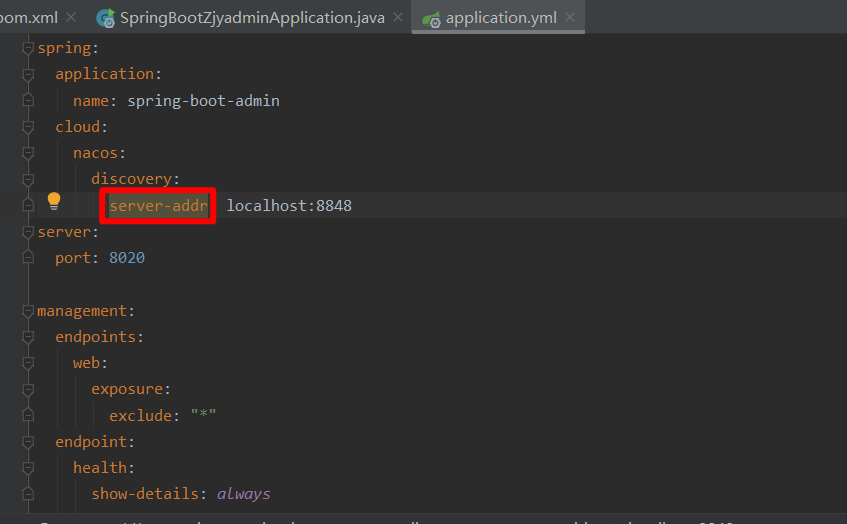
Task: Click the 'exposure' key
Action: [x=127, y=389]
